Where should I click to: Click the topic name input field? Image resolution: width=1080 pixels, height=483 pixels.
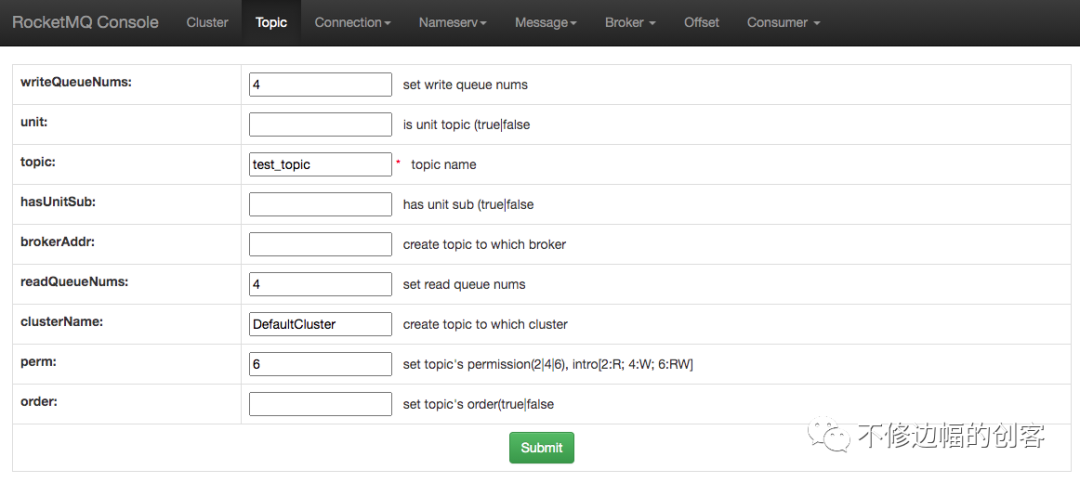(320, 165)
